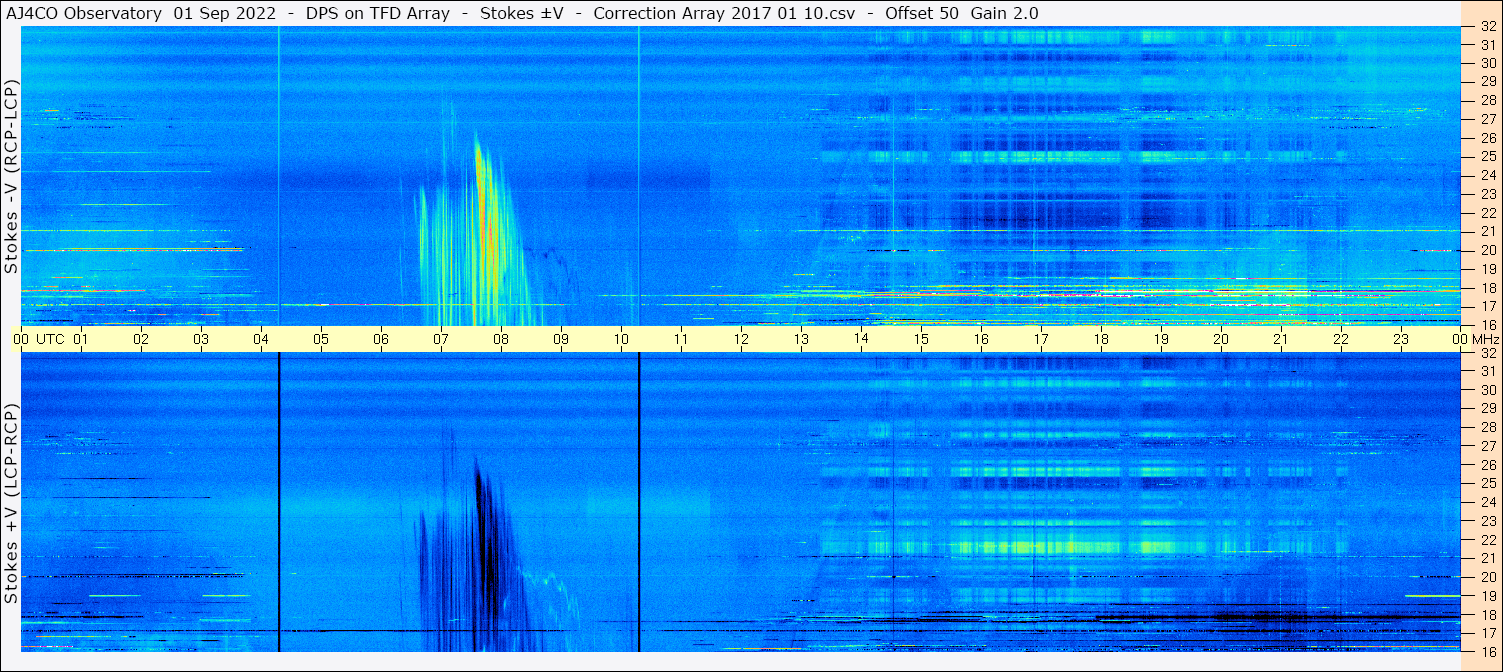Select the 10 hour tick on time axis

pyautogui.click(x=621, y=339)
